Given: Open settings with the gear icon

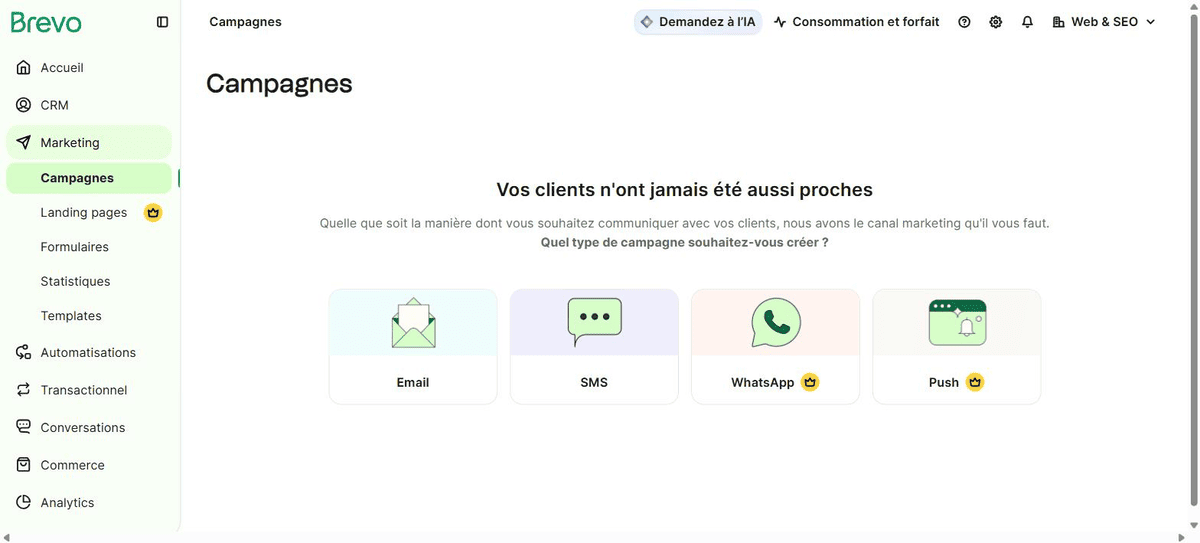Looking at the screenshot, I should coord(996,22).
